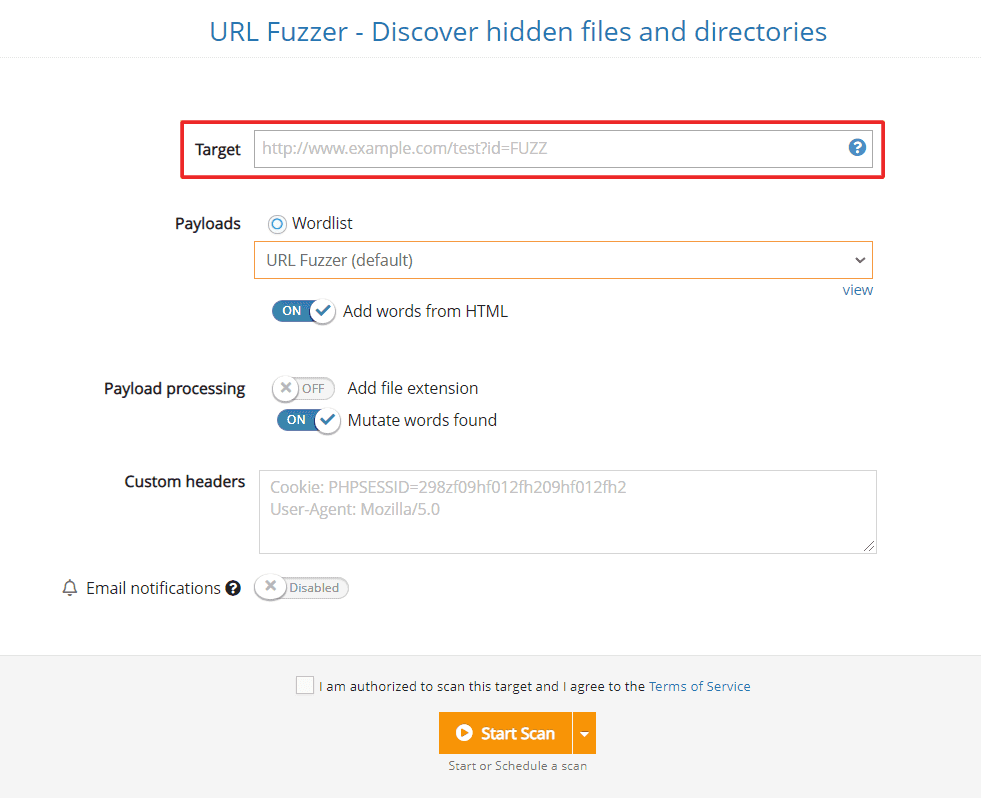Open the dropdown arrow beside Start Scan

[585, 733]
